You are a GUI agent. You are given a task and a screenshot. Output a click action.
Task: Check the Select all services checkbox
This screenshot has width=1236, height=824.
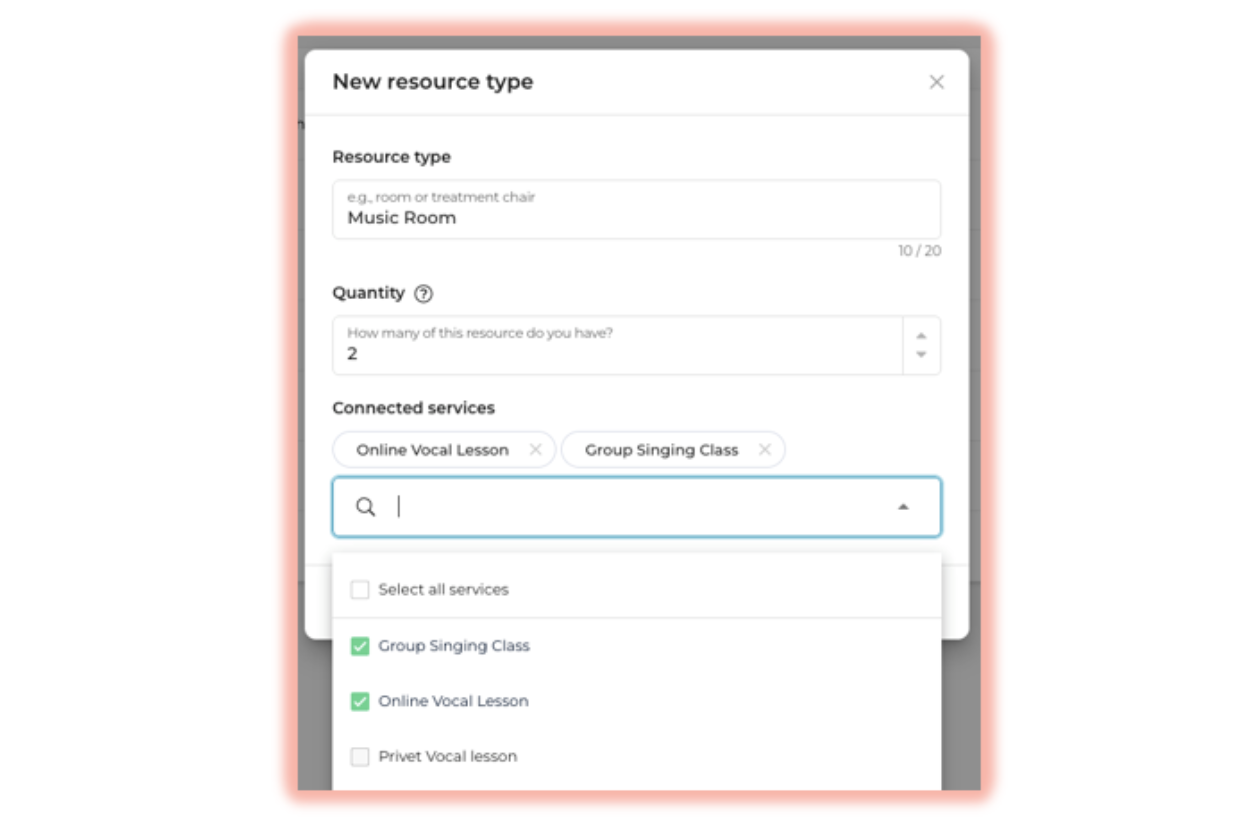point(360,590)
